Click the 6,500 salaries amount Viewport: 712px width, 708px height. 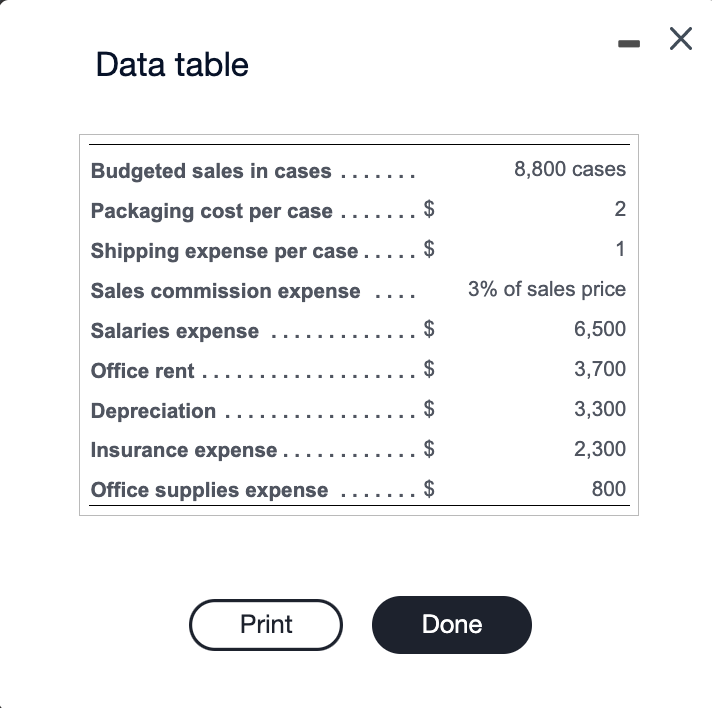coord(600,329)
